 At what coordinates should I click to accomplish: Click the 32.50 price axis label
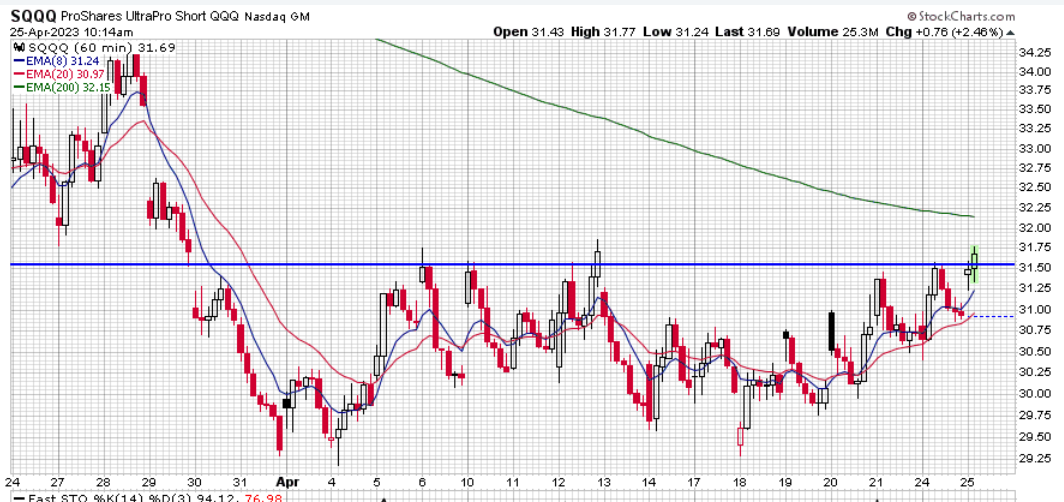tap(1033, 187)
